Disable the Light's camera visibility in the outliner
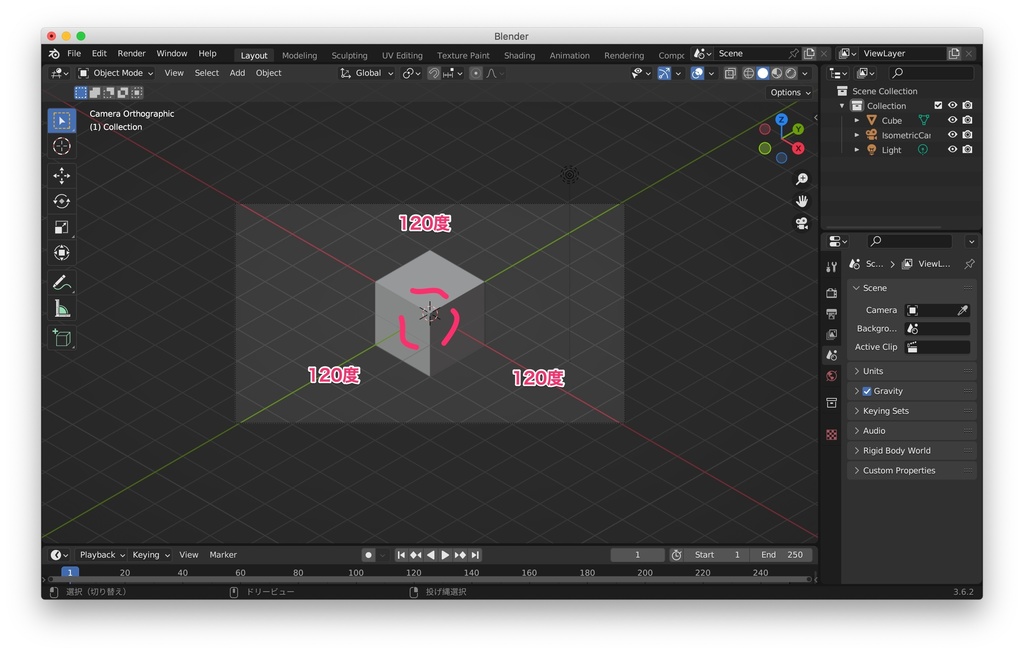This screenshot has height=654, width=1024. 966,149
